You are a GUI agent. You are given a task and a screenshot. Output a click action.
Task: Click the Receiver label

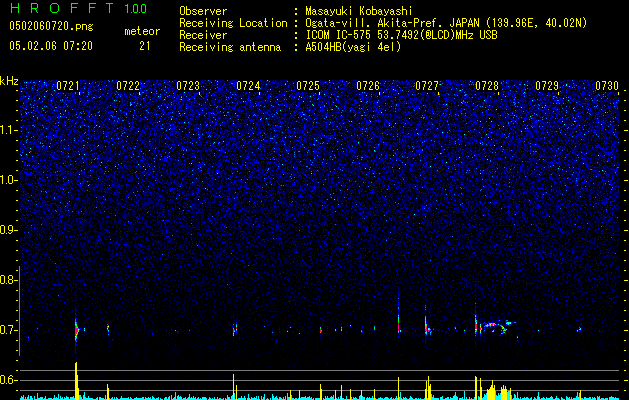click(x=203, y=35)
